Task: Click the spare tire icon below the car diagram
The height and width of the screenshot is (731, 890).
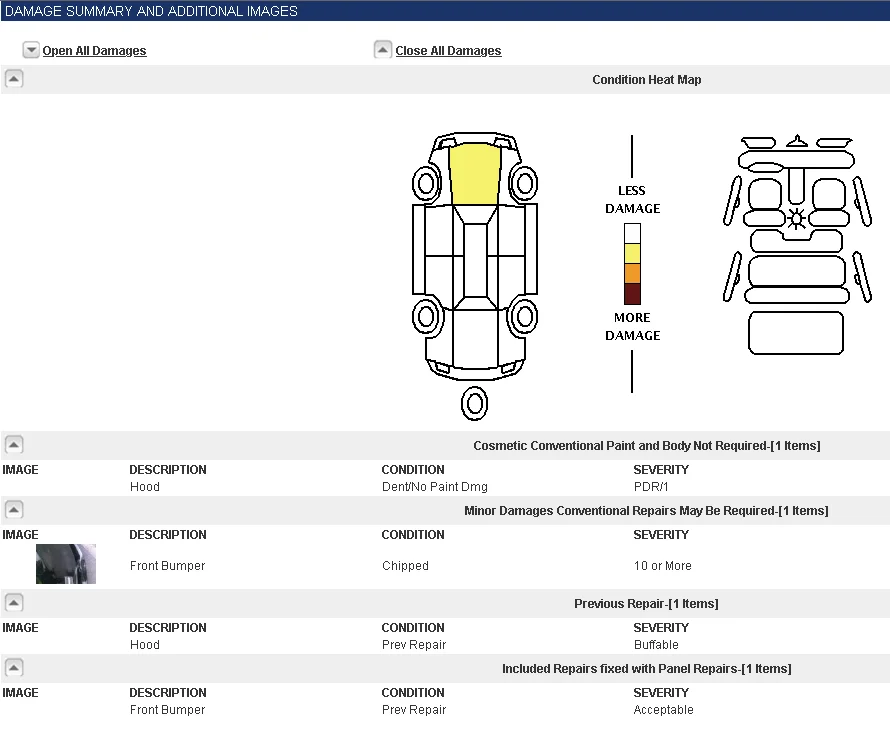Action: (475, 404)
